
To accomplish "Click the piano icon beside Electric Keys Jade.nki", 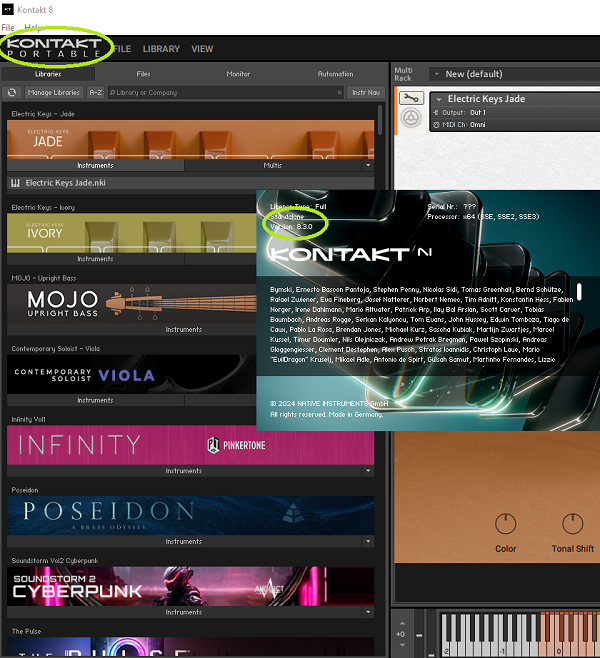I will [x=16, y=183].
